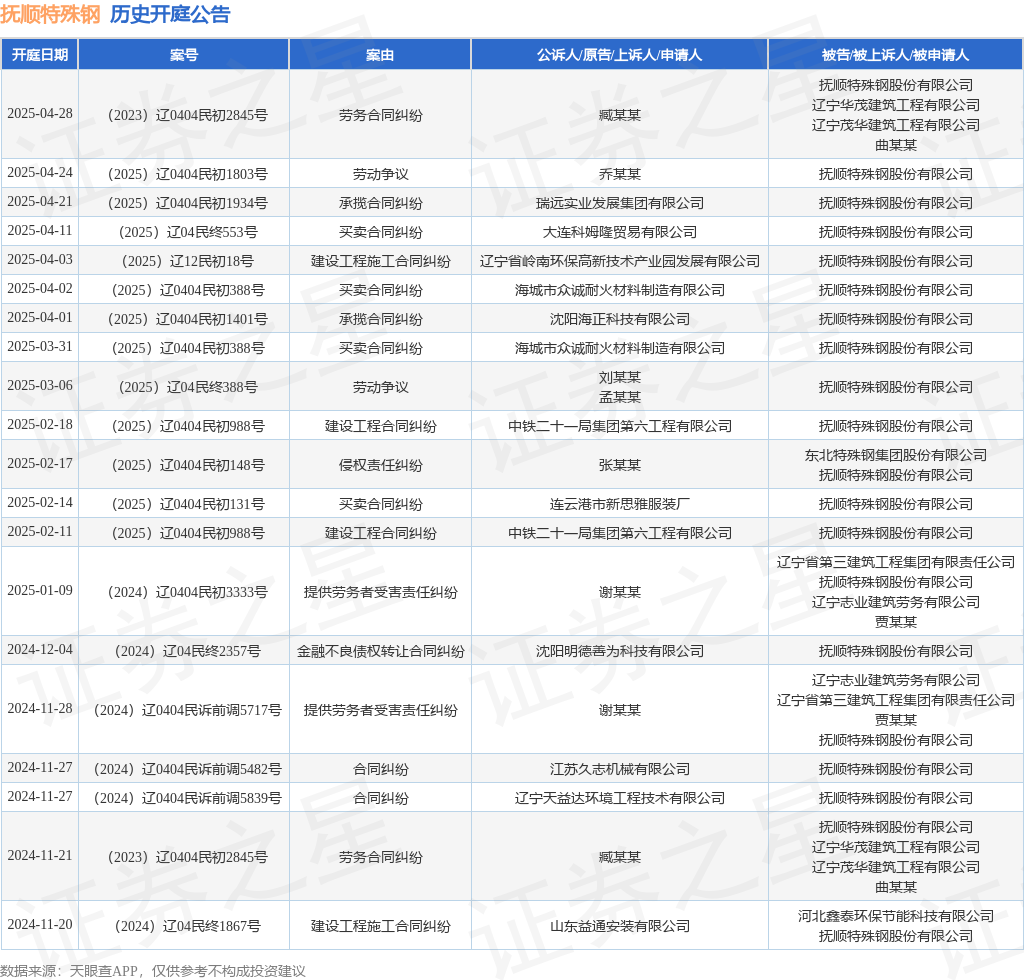Click case number (2025)辽0404民初148号
Viewport: 1024px width, 980px height.
[187, 465]
